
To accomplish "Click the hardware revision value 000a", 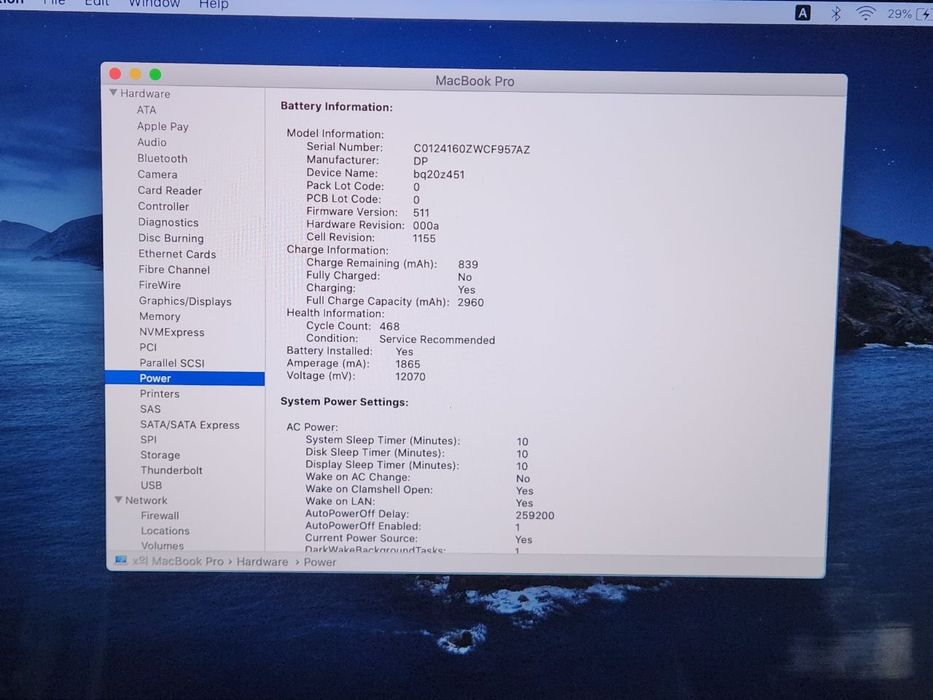I will click(425, 226).
